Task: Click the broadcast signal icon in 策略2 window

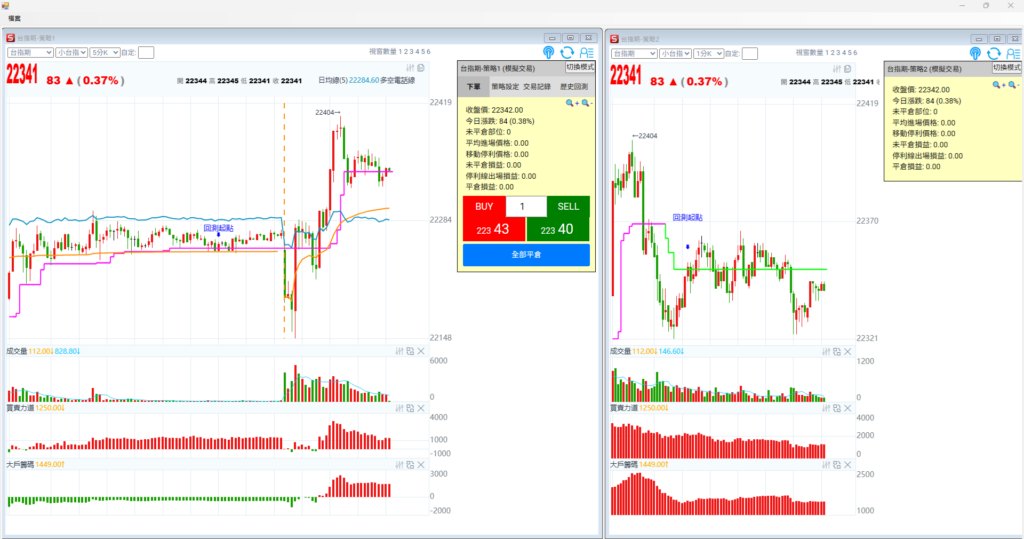Action: 975,54
